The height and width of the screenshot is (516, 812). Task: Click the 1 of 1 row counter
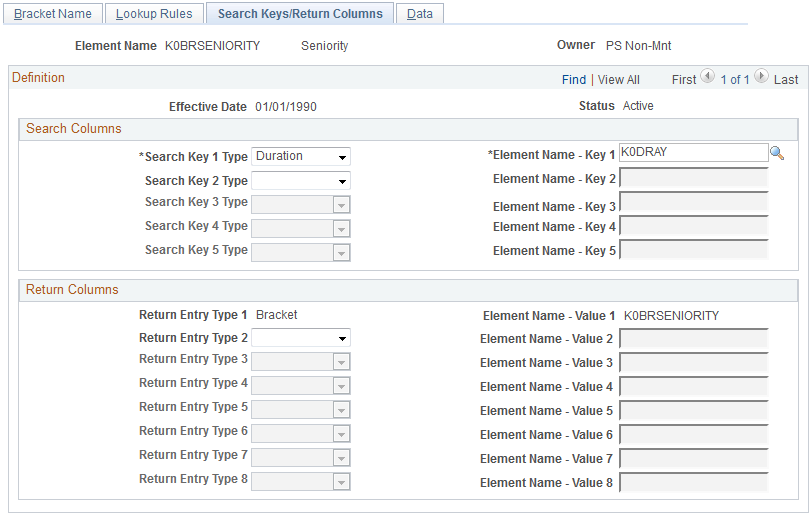point(735,80)
